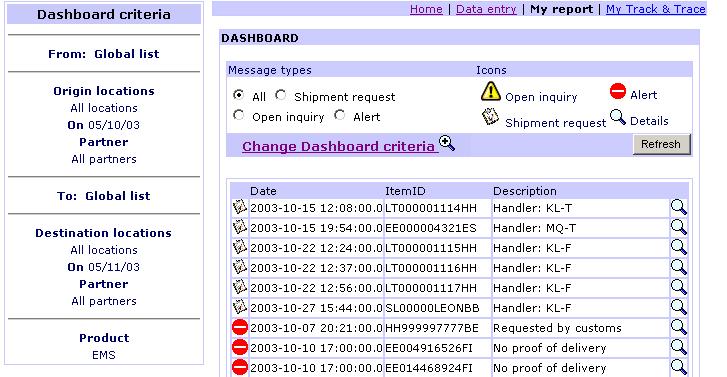Click shipment request icon for LT000001117HH
This screenshot has height=377, width=727.
(240, 287)
